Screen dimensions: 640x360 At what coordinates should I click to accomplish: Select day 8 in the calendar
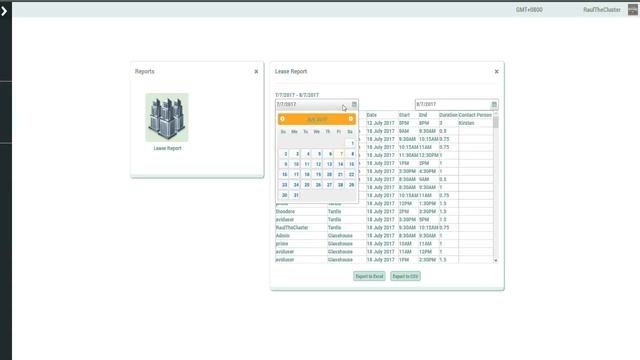(x=351, y=154)
